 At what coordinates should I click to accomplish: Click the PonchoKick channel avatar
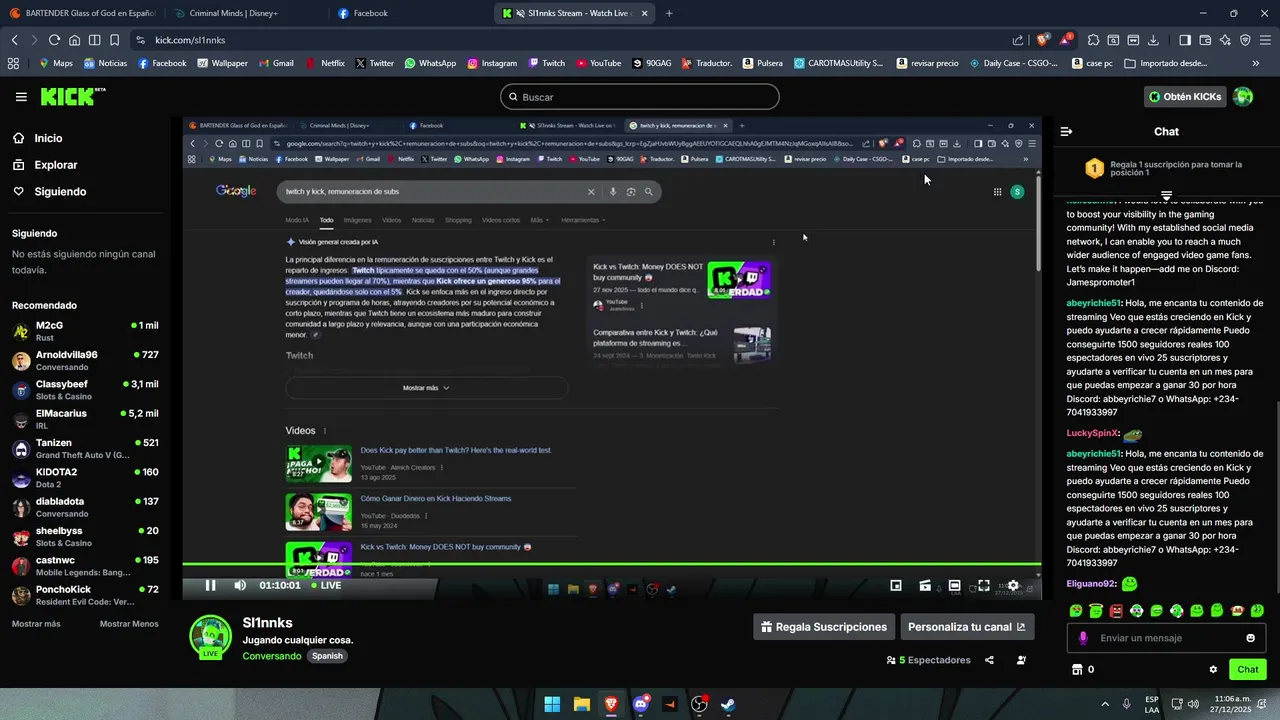point(21,596)
